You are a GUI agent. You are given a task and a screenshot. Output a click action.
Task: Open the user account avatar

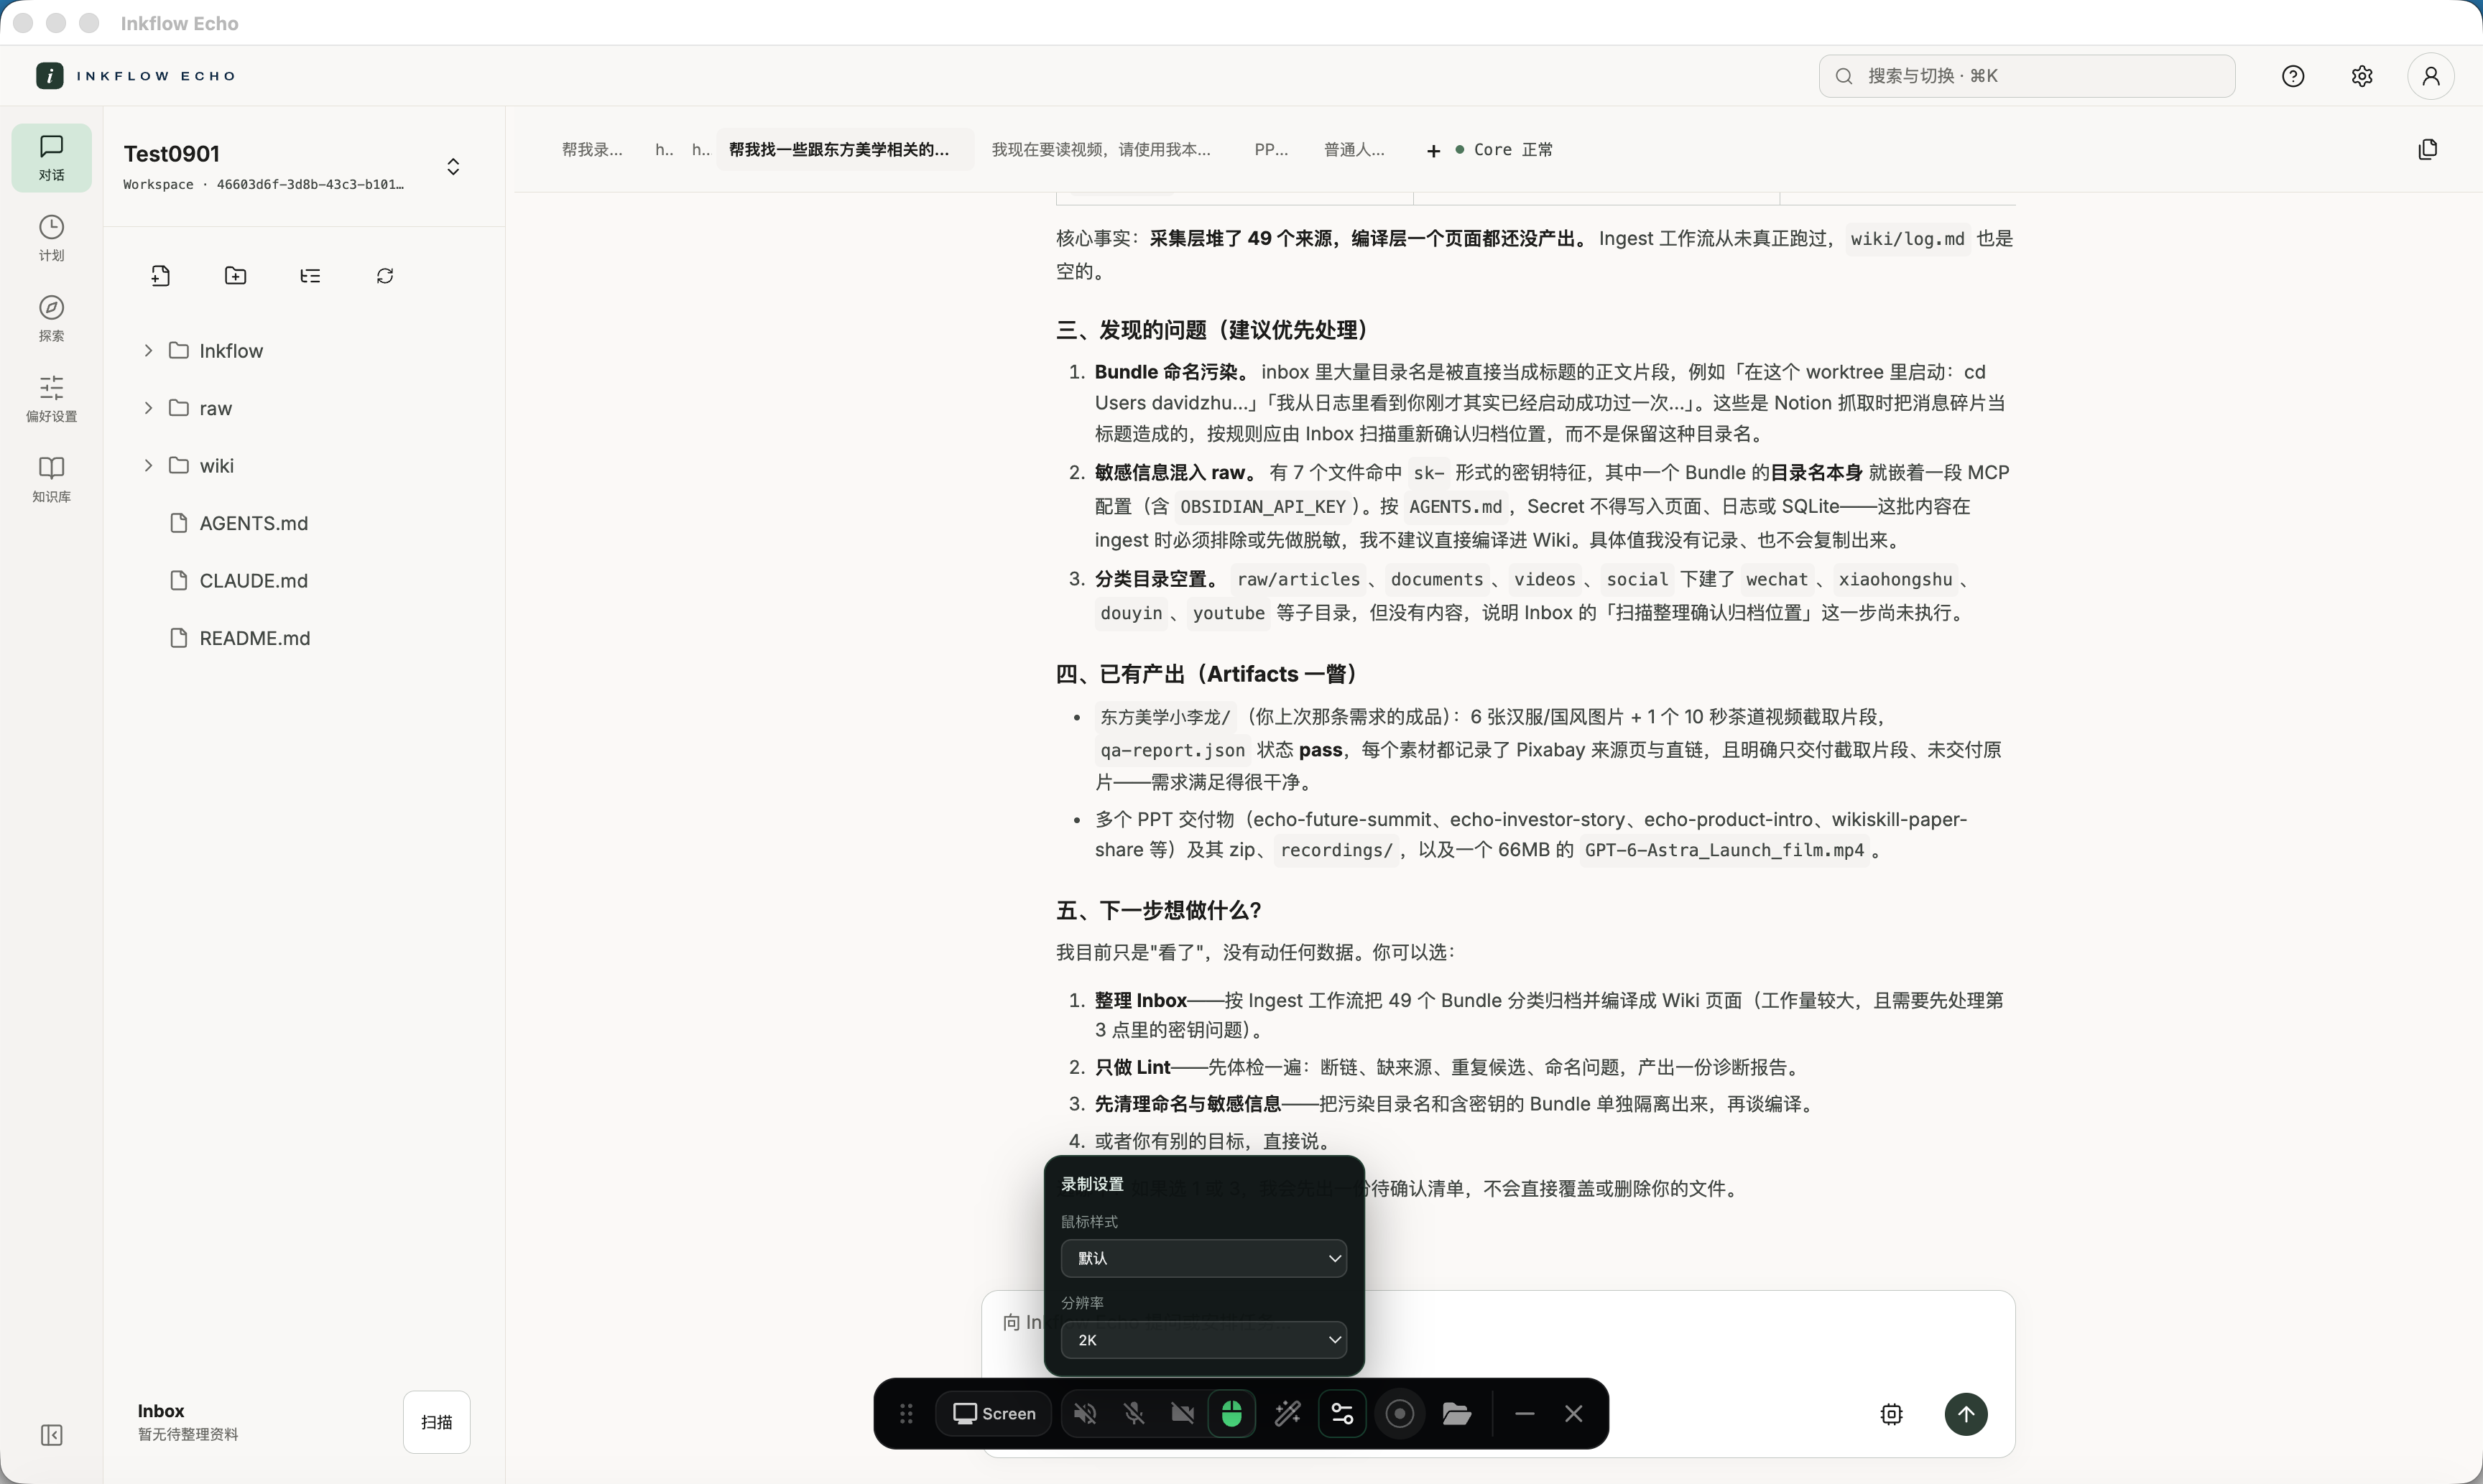click(x=2431, y=76)
